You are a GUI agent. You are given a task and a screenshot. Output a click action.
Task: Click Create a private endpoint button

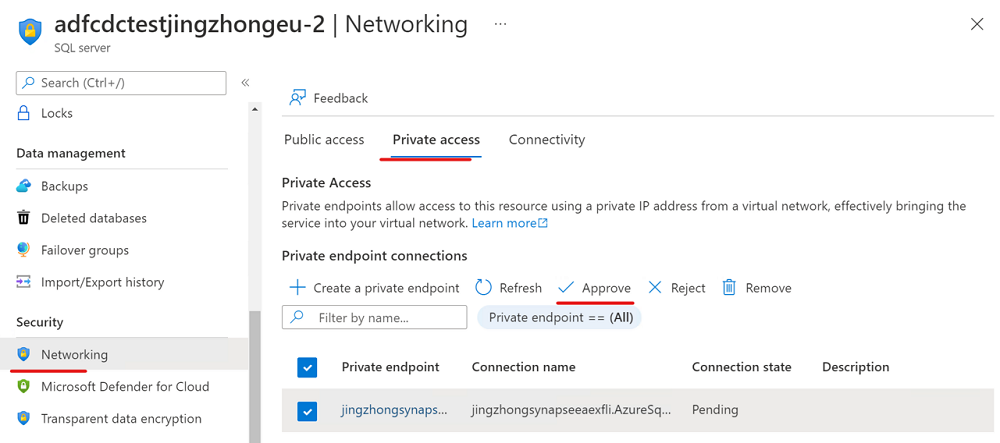pos(374,287)
